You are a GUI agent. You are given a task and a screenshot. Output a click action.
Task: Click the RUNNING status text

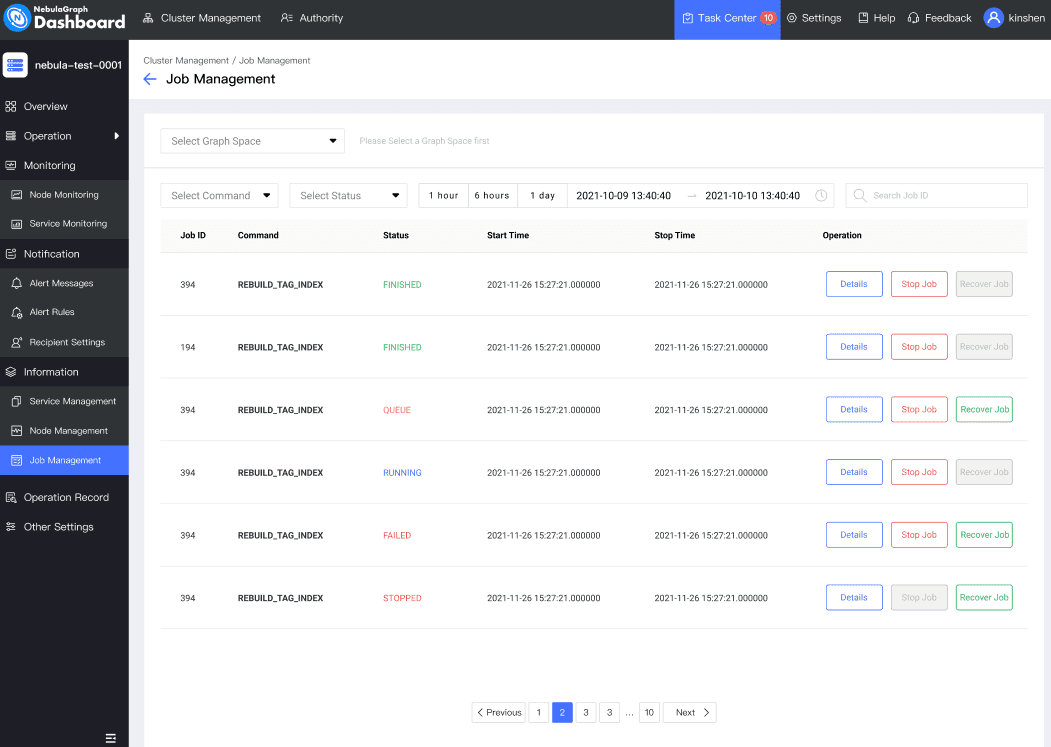click(402, 473)
